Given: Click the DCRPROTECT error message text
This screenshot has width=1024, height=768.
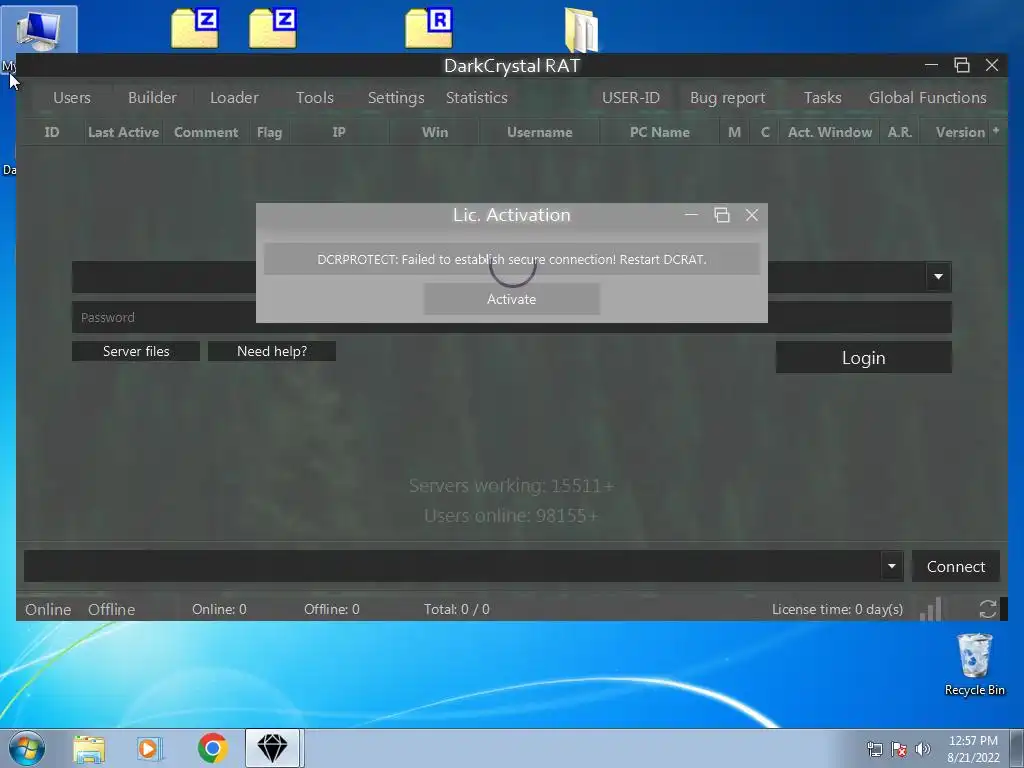Looking at the screenshot, I should [512, 259].
